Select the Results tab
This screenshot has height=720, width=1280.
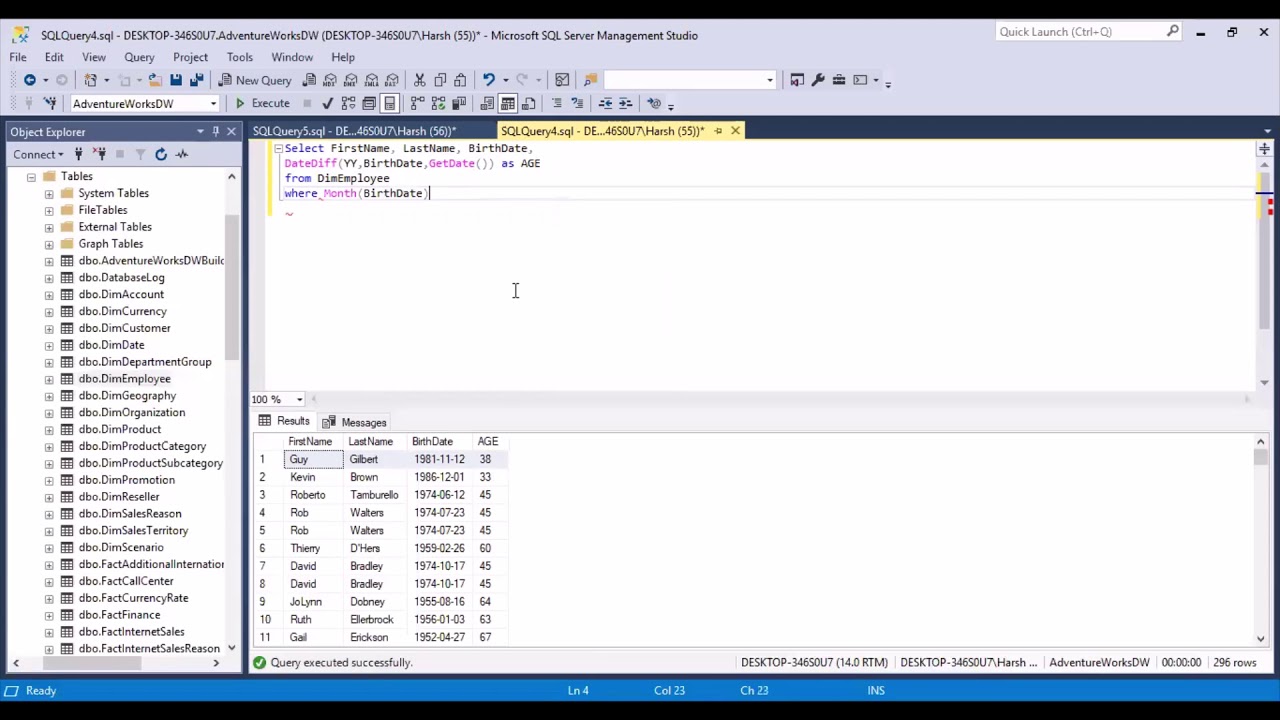pyautogui.click(x=284, y=422)
